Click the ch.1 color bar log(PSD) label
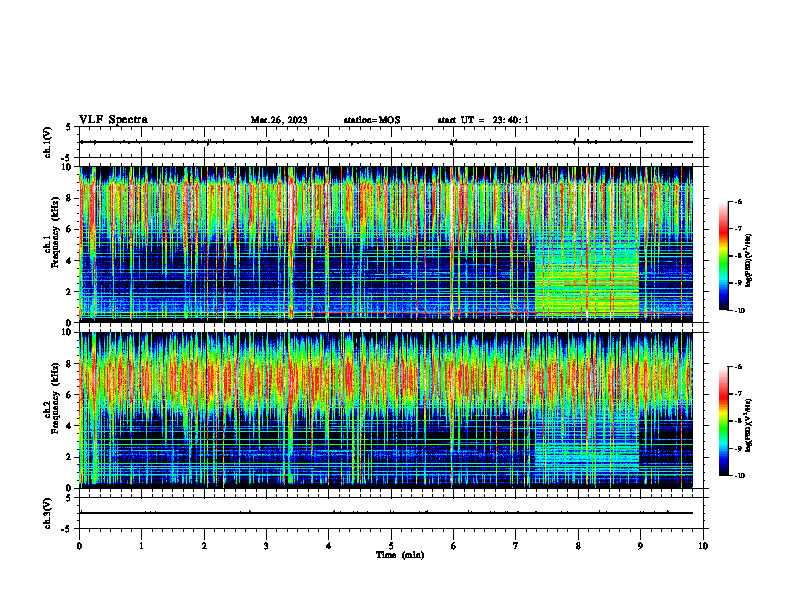The image size is (792, 612). pyautogui.click(x=749, y=261)
